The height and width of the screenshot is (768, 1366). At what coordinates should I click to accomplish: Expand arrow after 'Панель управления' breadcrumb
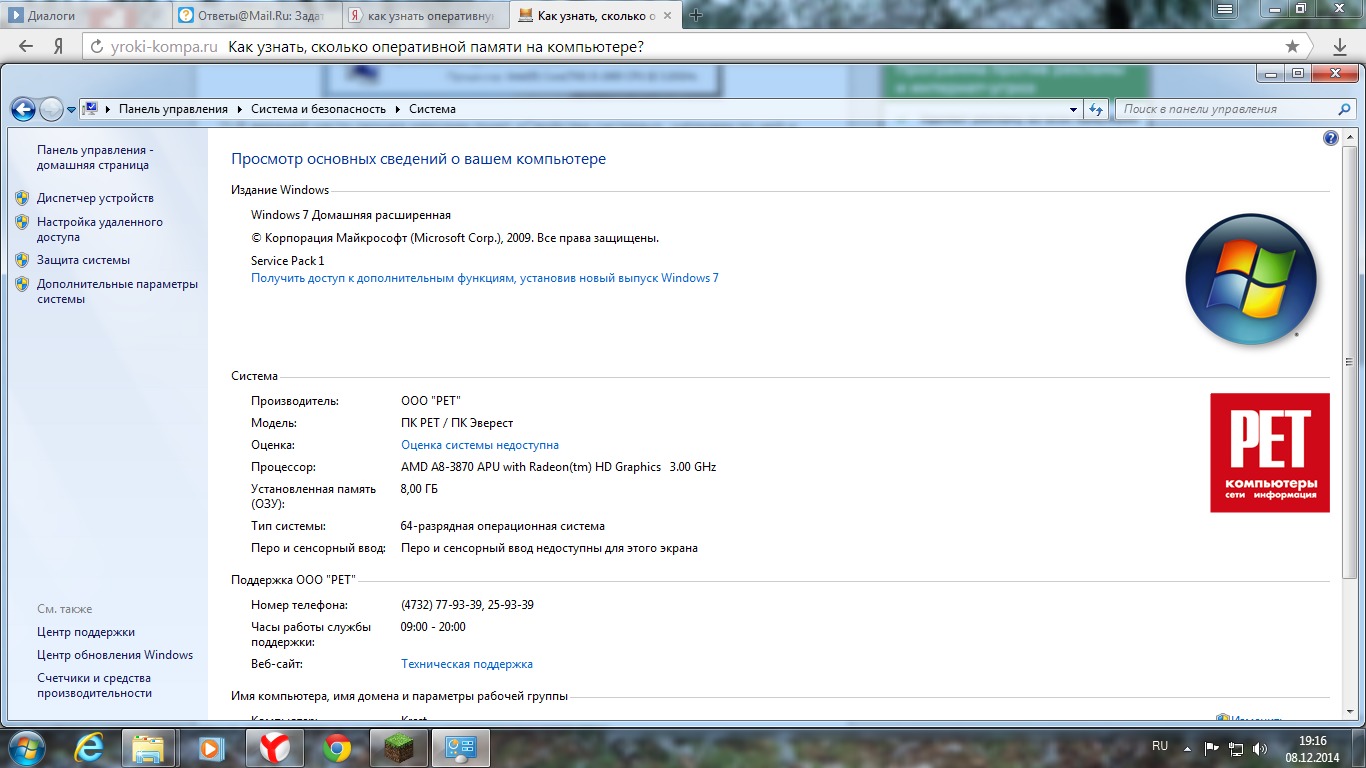click(239, 109)
